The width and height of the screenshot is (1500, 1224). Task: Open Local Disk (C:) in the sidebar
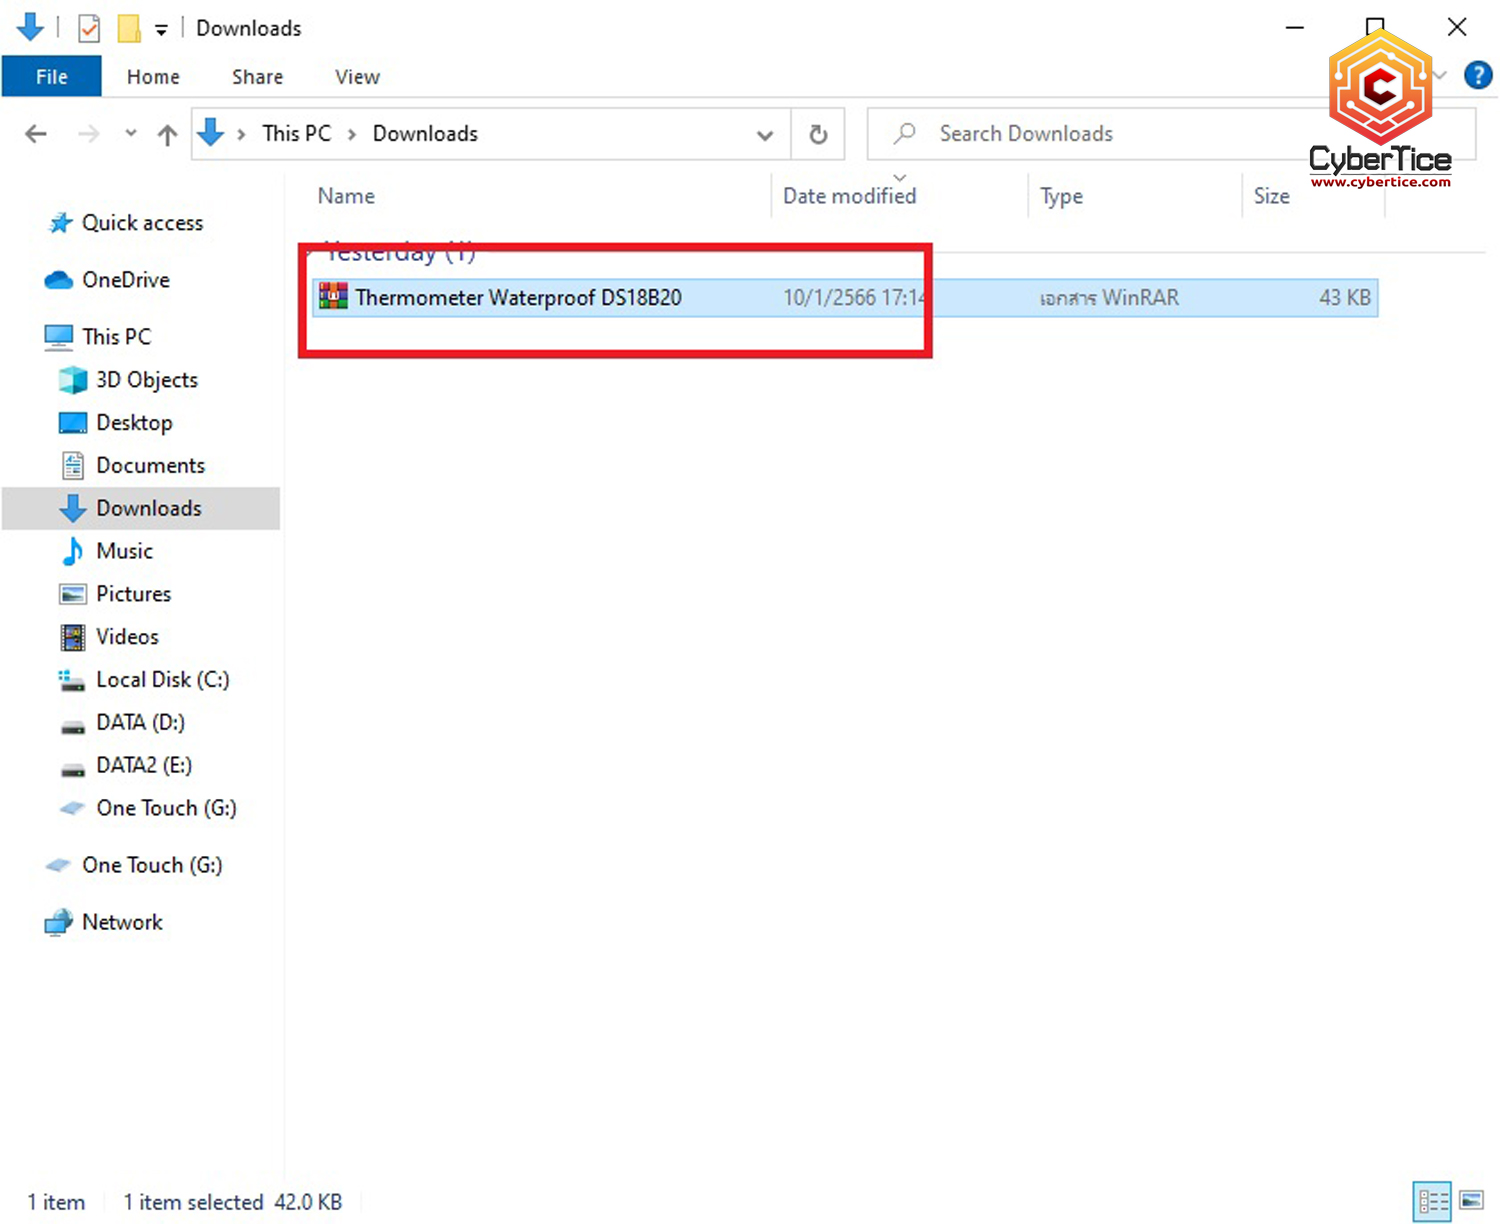pos(162,680)
